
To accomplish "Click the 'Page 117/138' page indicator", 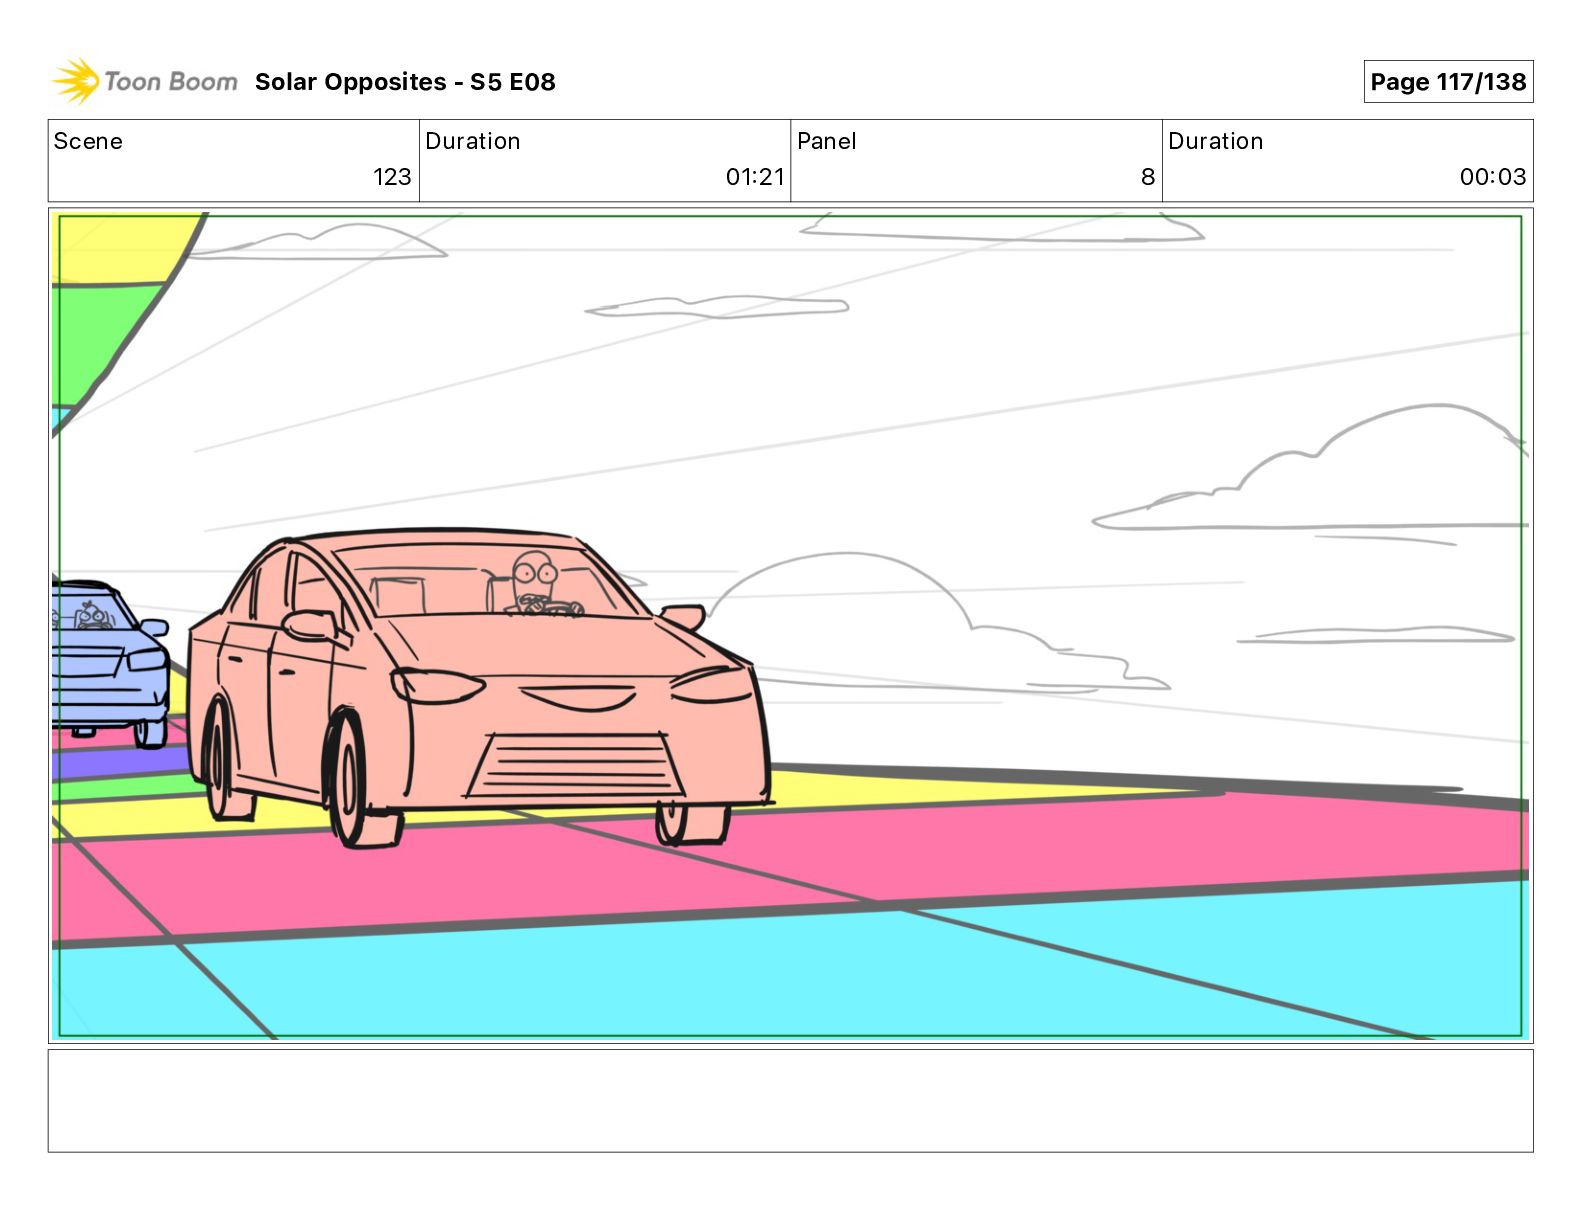I will pos(1448,82).
